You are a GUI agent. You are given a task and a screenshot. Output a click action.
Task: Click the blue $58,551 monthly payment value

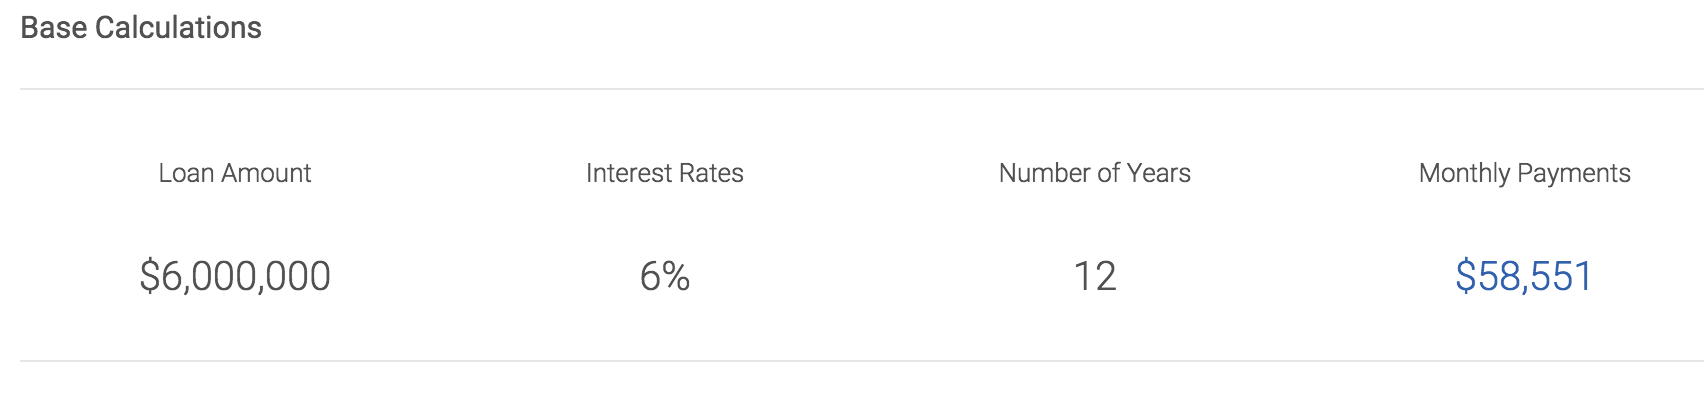pyautogui.click(x=1524, y=276)
